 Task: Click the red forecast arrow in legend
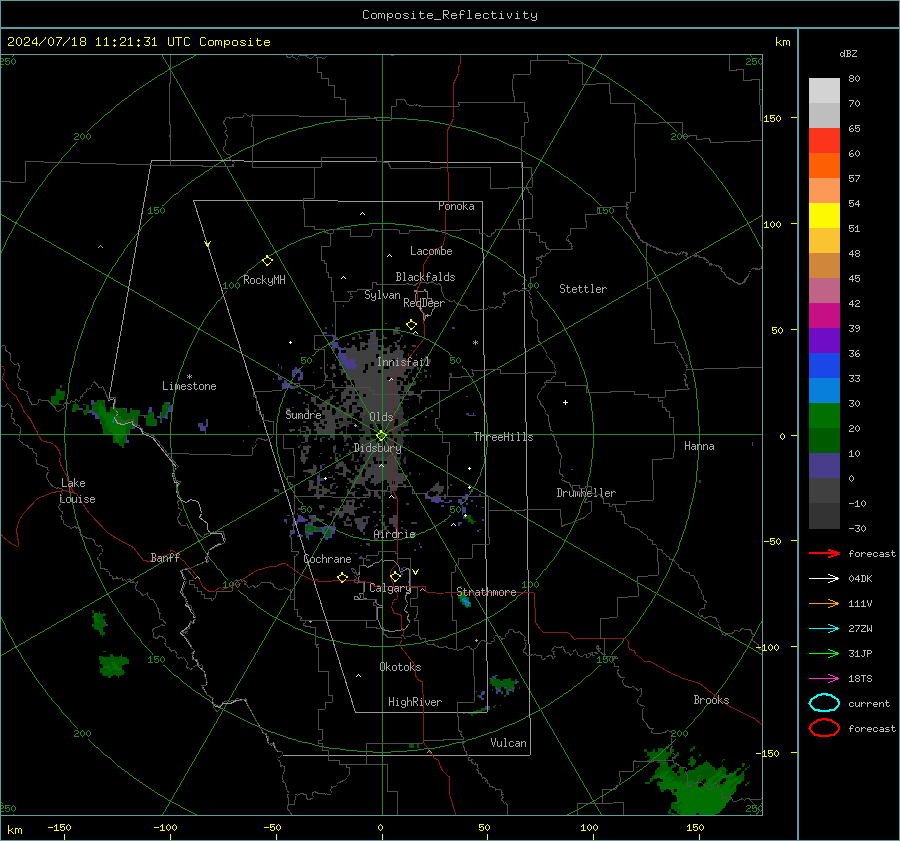(824, 553)
